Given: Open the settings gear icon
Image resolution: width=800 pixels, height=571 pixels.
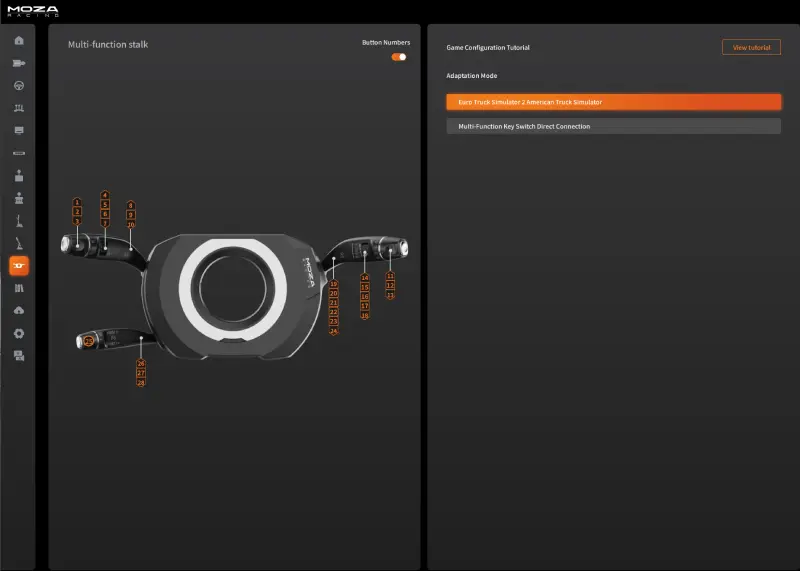Looking at the screenshot, I should (x=19, y=333).
